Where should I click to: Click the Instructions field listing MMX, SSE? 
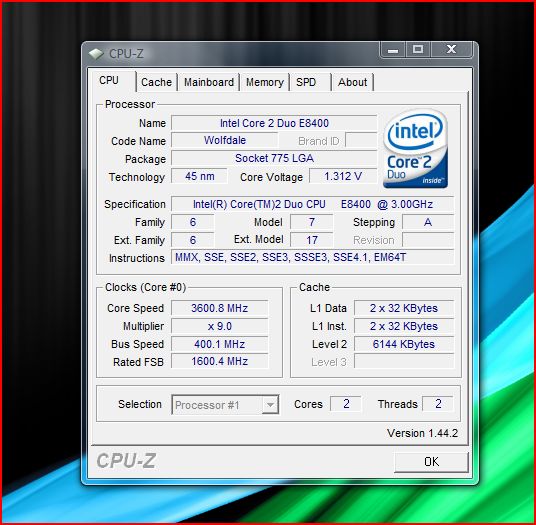[312, 257]
